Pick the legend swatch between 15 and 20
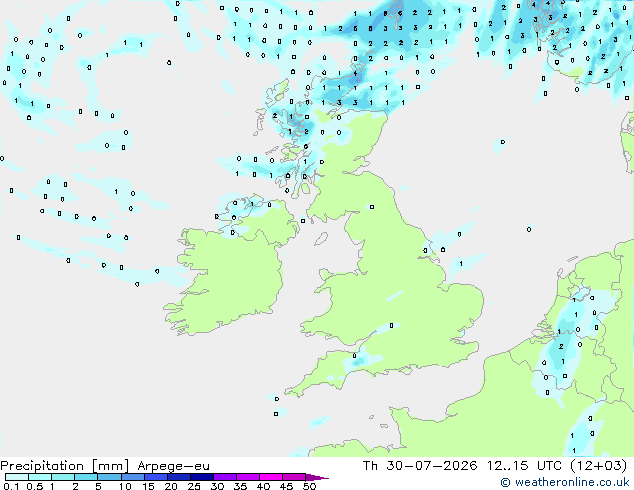This screenshot has height=490, width=634. click(156, 477)
